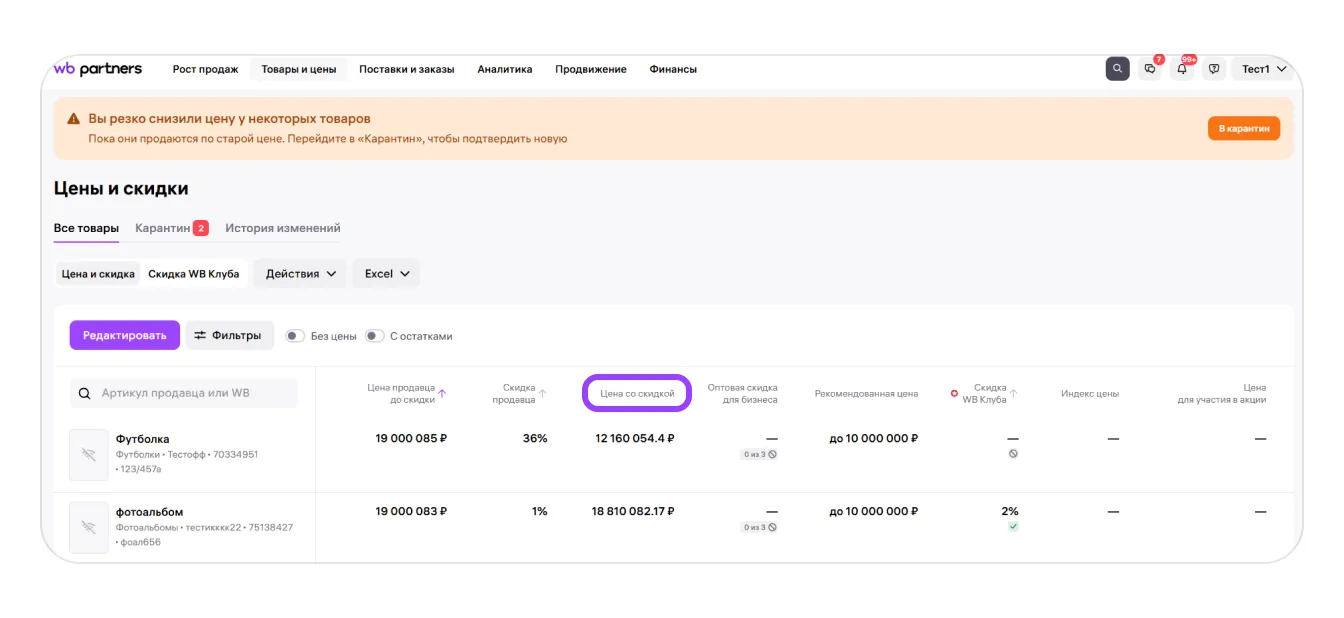Click the Рекомендованная цена column header
The height and width of the screenshot is (618, 1344).
pos(866,393)
